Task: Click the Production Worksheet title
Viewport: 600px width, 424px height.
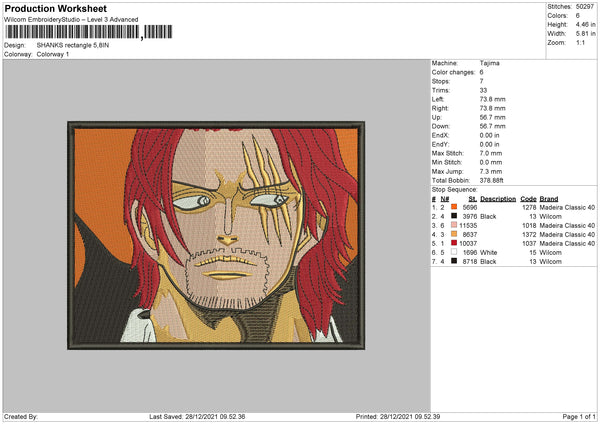Action: [x=55, y=8]
